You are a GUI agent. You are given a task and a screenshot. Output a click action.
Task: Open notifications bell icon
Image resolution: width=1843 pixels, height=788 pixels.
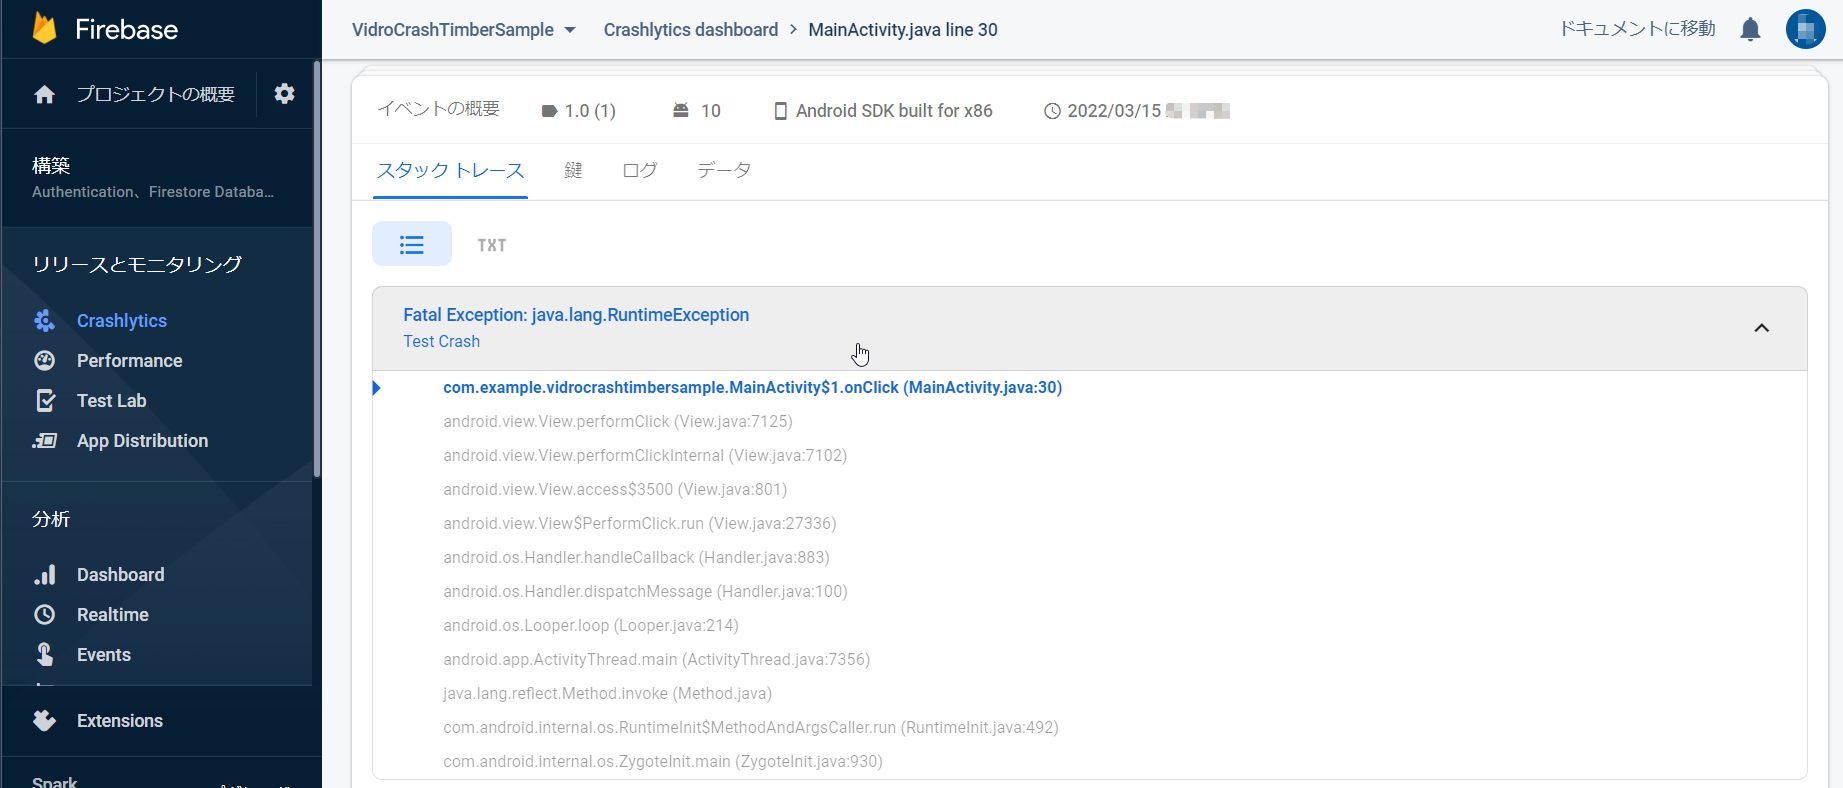click(x=1750, y=29)
